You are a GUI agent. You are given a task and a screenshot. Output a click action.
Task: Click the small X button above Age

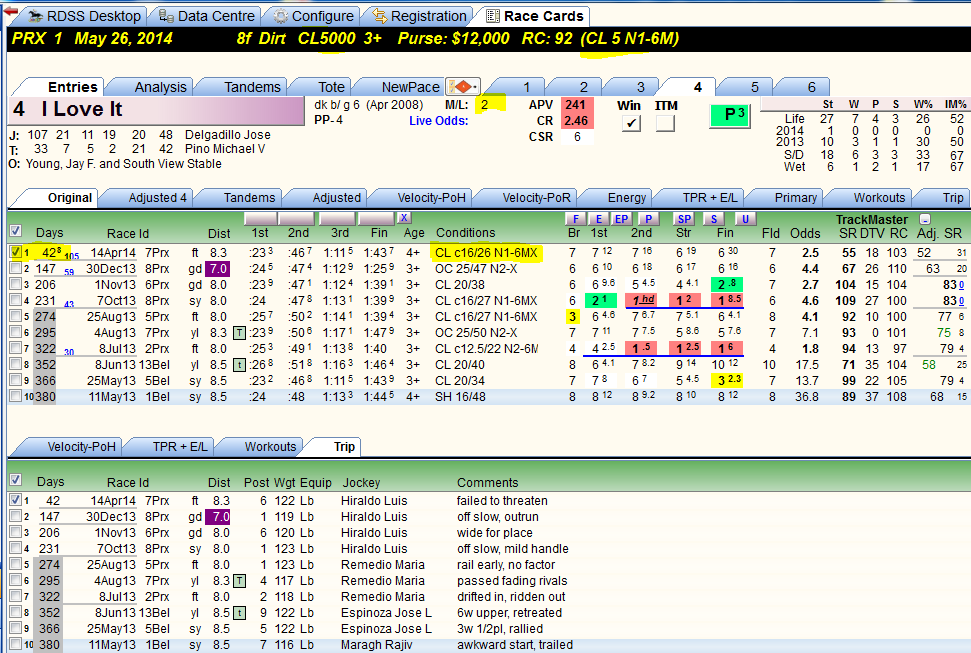point(404,217)
